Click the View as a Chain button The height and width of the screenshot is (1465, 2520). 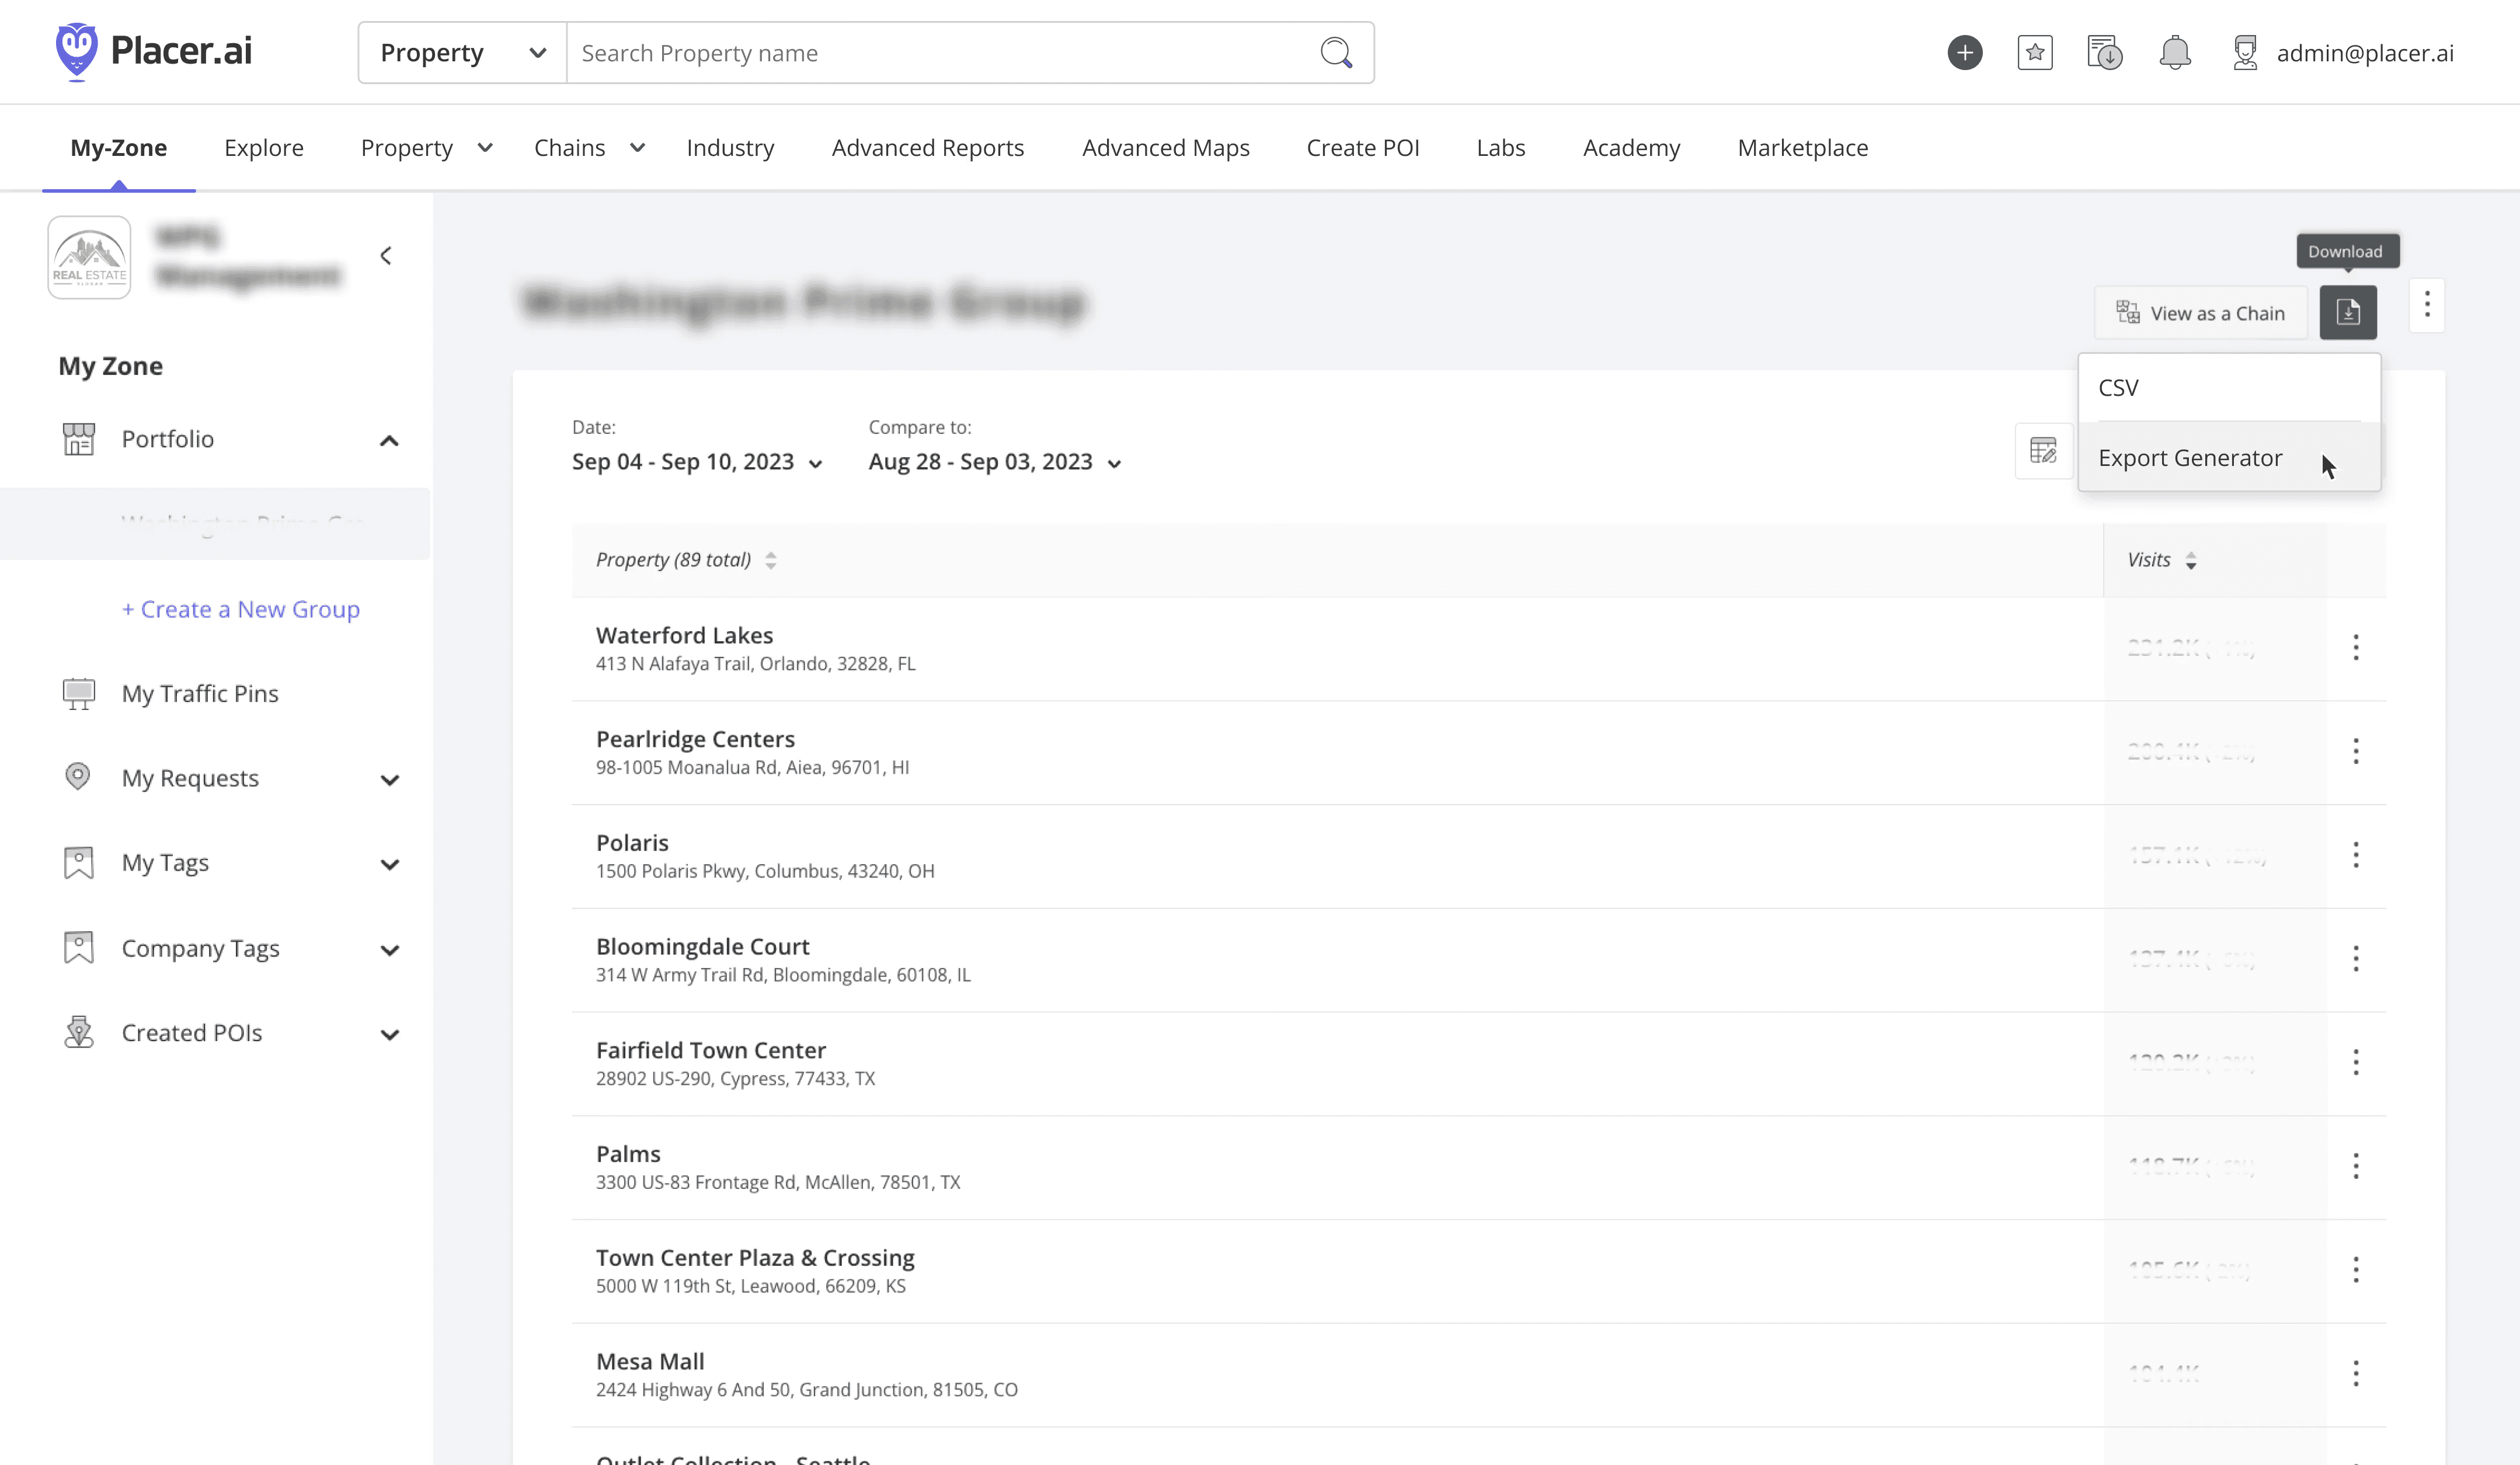[2200, 313]
